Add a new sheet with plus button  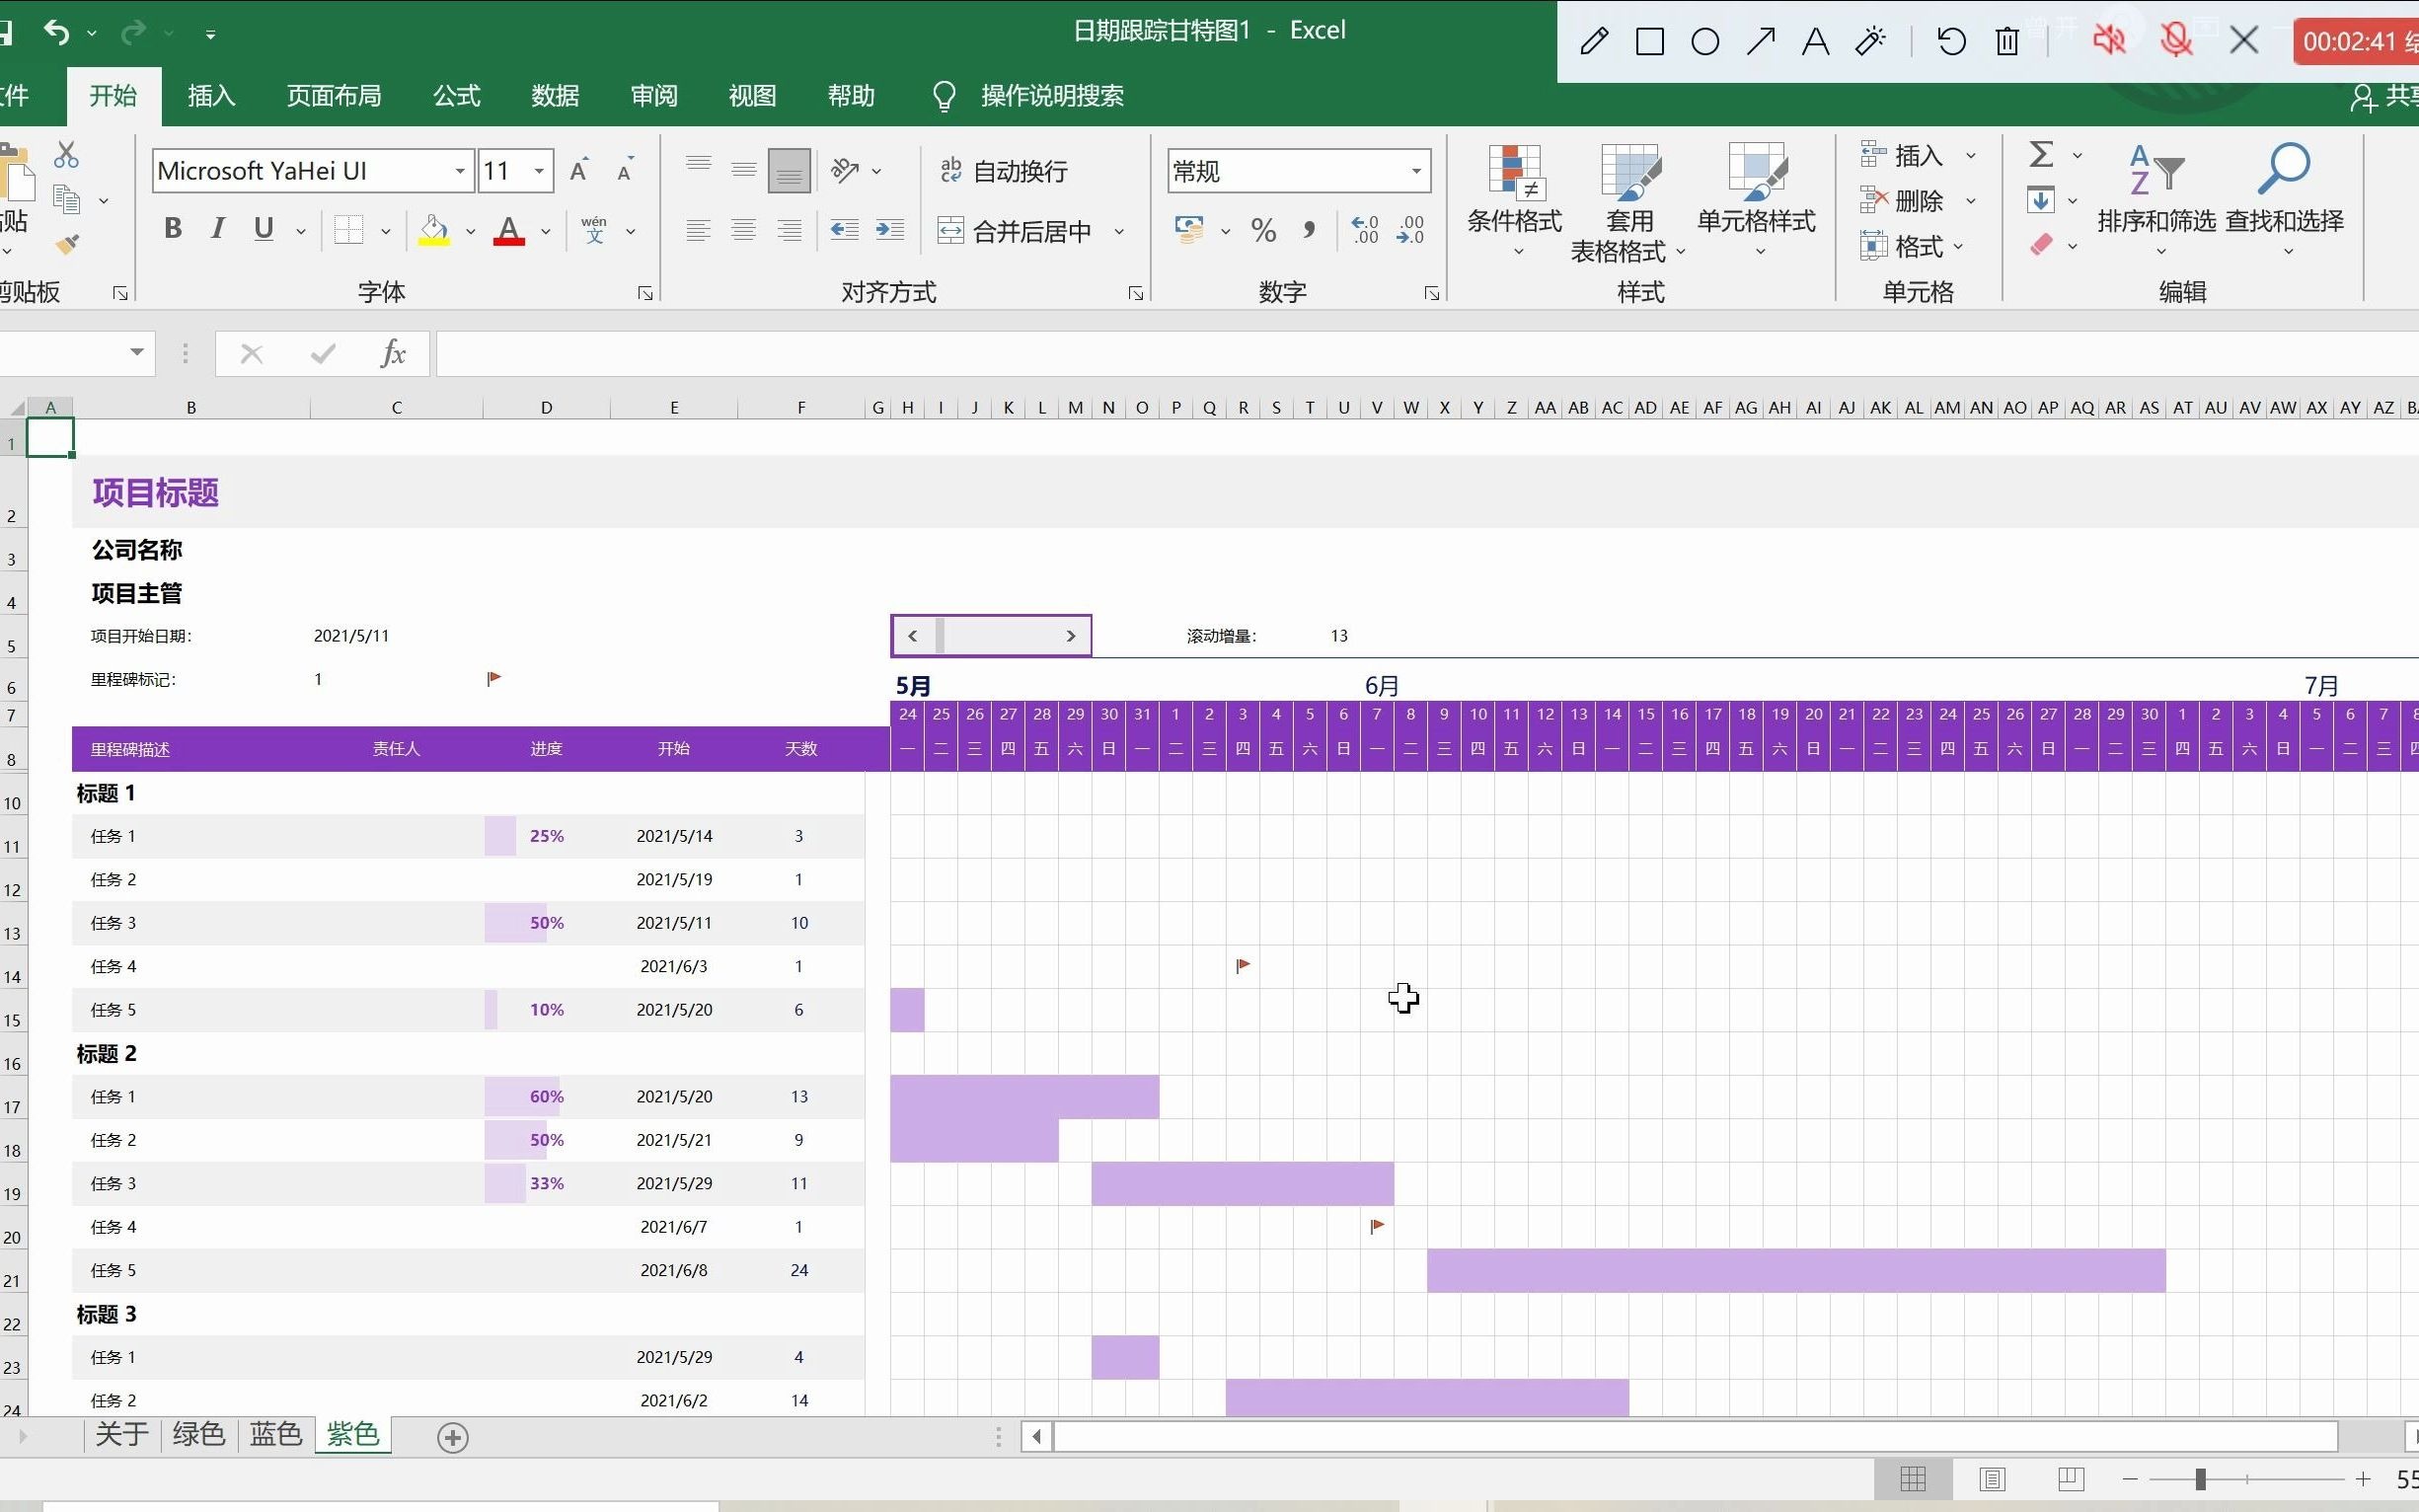pyautogui.click(x=453, y=1437)
